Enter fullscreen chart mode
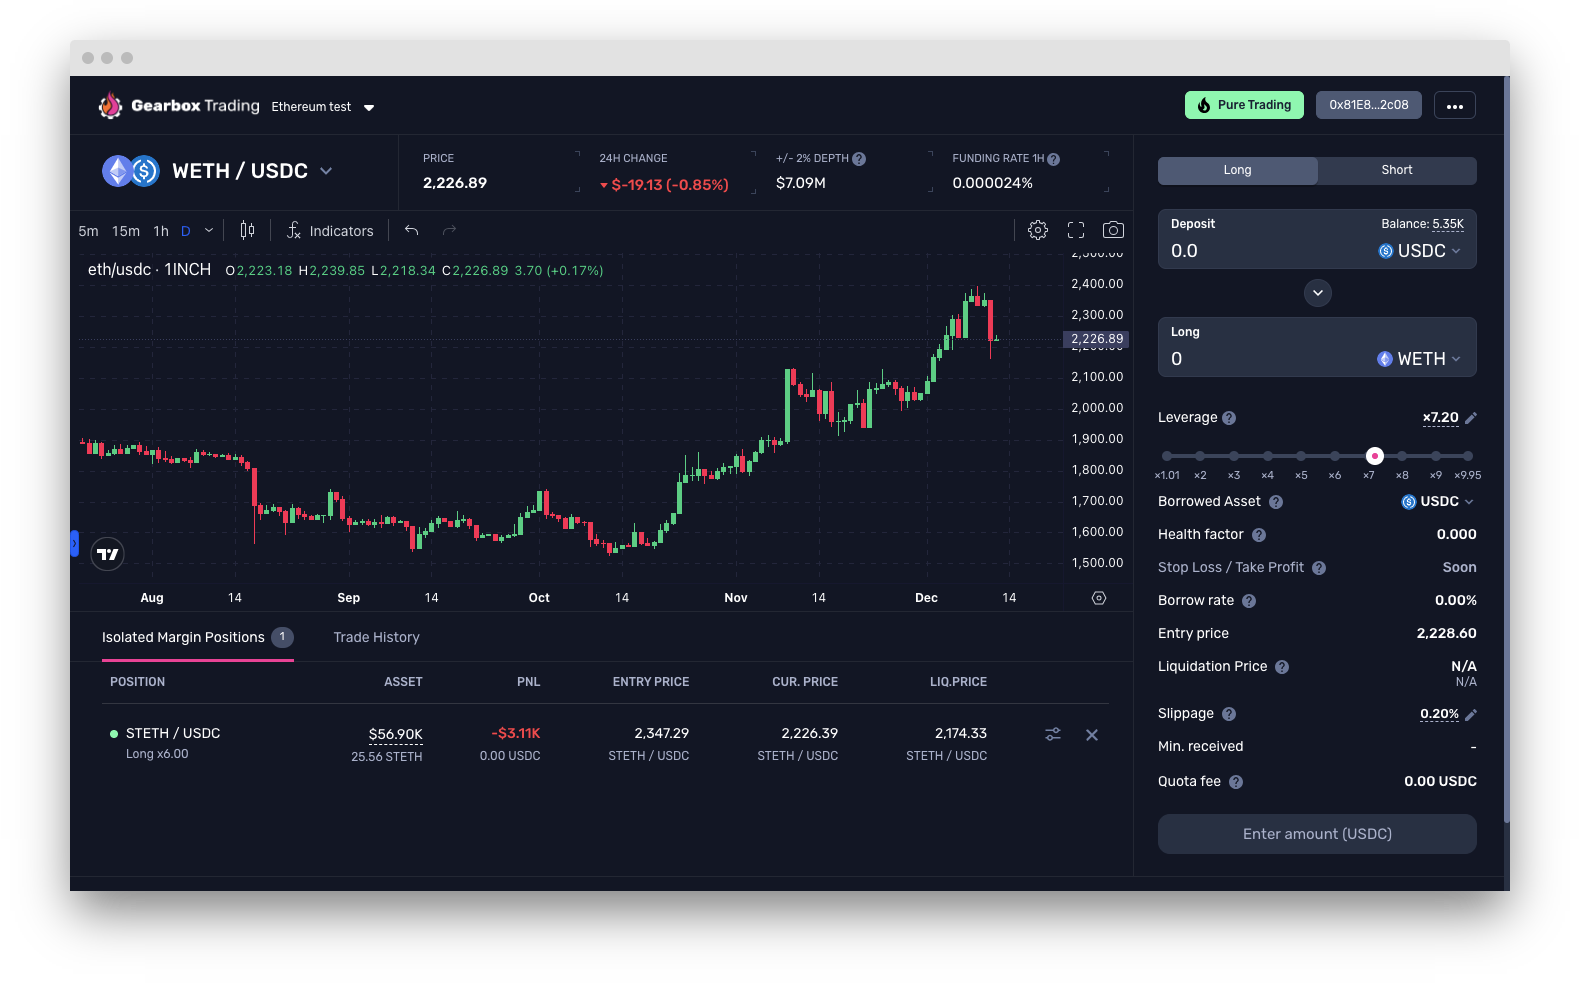This screenshot has height=991, width=1580. (1076, 230)
